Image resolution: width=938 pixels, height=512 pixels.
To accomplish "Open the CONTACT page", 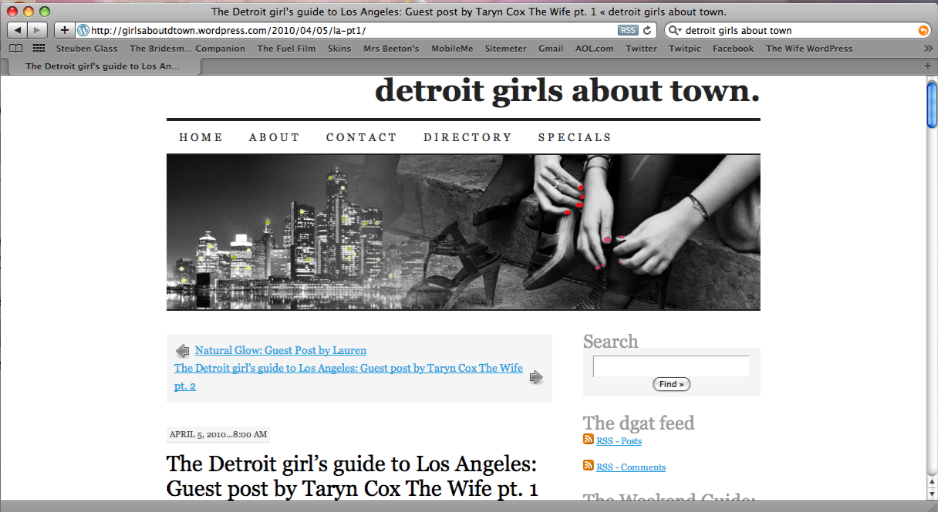I will tap(362, 137).
